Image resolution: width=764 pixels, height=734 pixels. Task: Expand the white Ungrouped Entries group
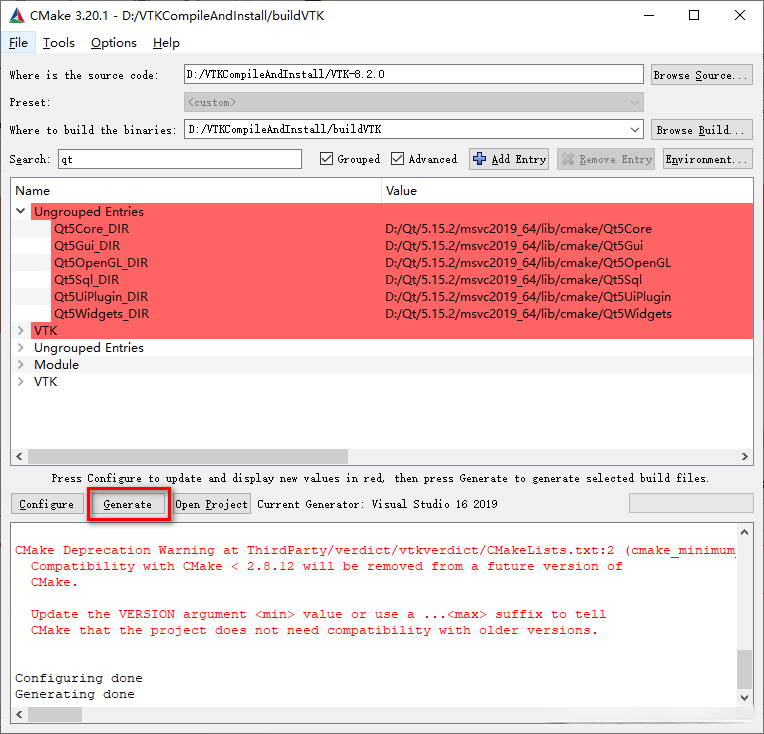pyautogui.click(x=20, y=348)
